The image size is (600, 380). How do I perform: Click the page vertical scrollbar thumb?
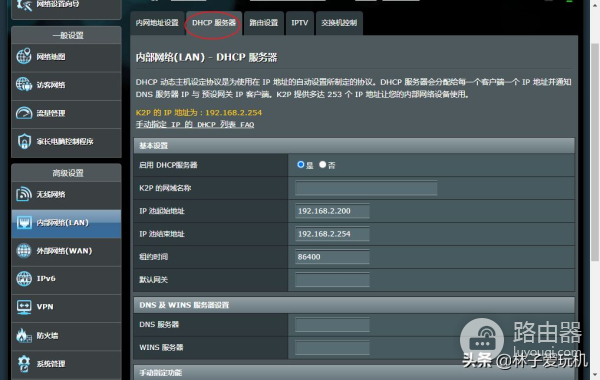pos(595,151)
